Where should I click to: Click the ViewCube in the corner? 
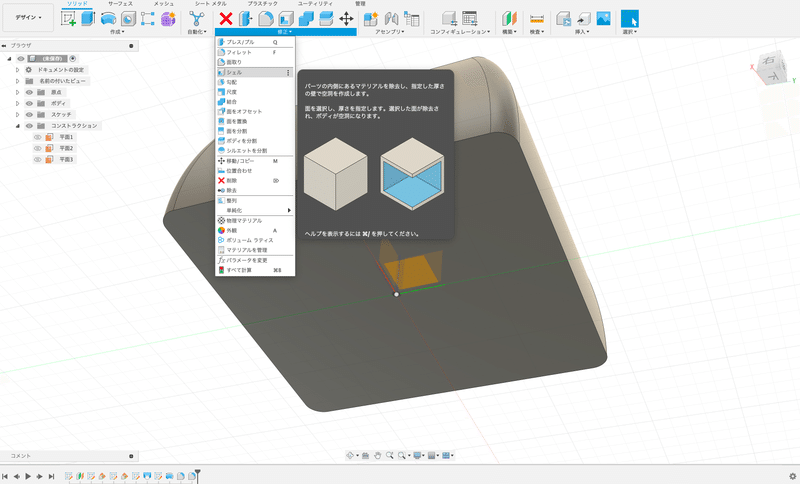771,68
